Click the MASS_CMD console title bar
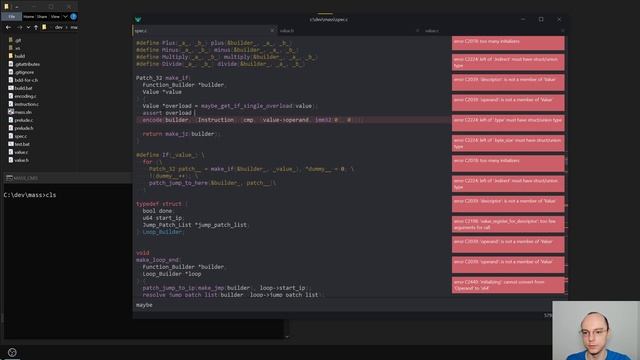Image resolution: width=640 pixels, height=360 pixels. pyautogui.click(x=67, y=178)
